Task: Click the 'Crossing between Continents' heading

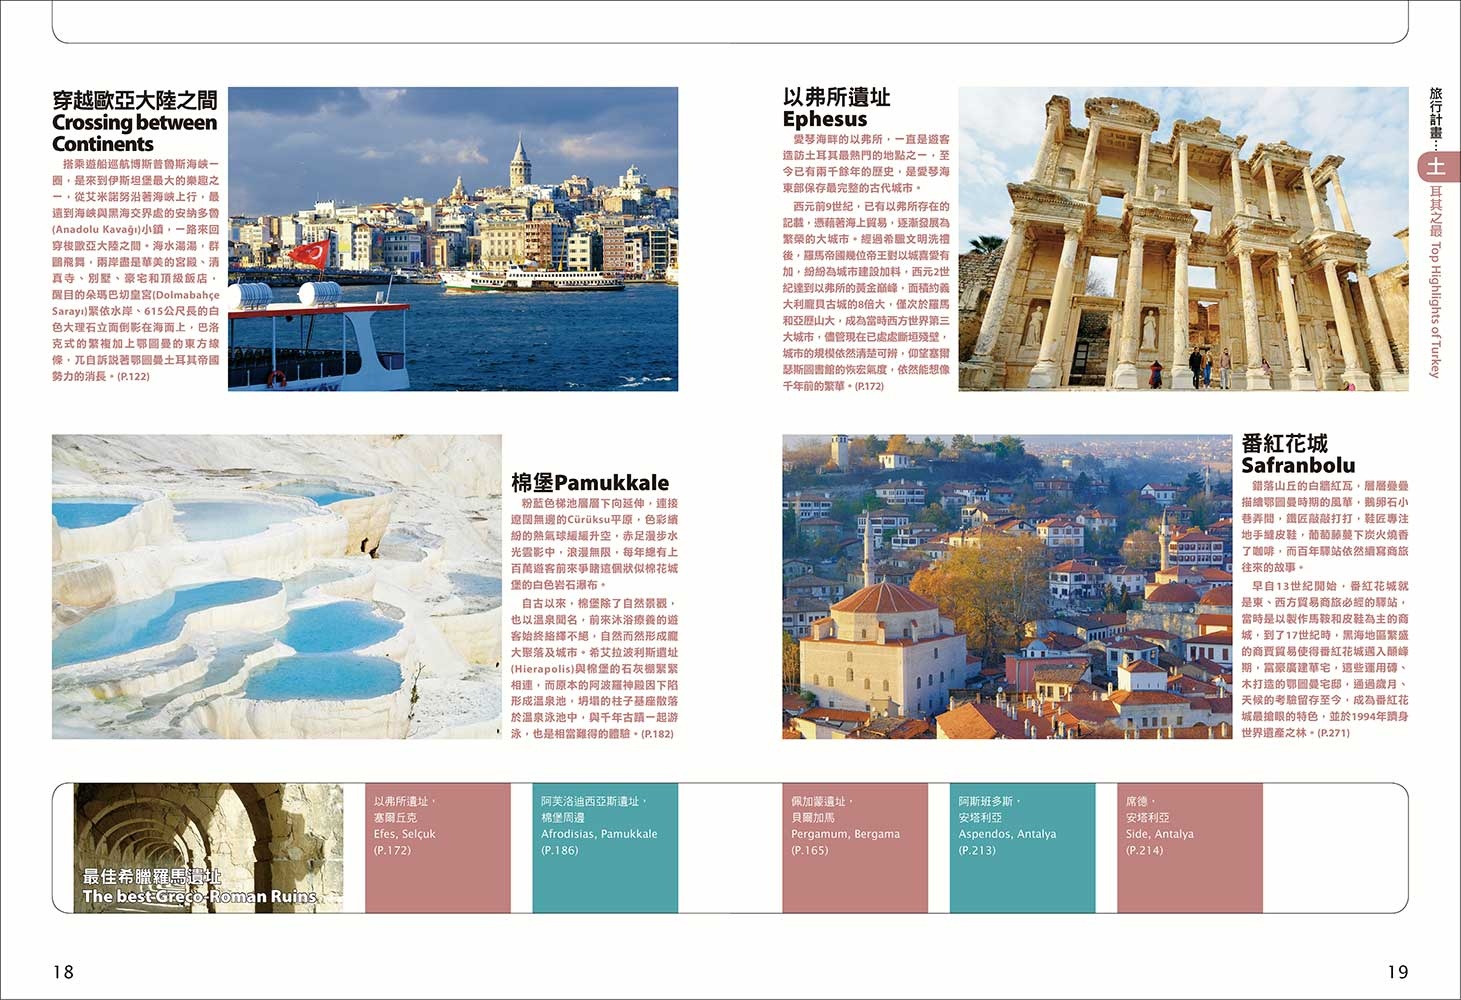Action: pyautogui.click(x=134, y=133)
